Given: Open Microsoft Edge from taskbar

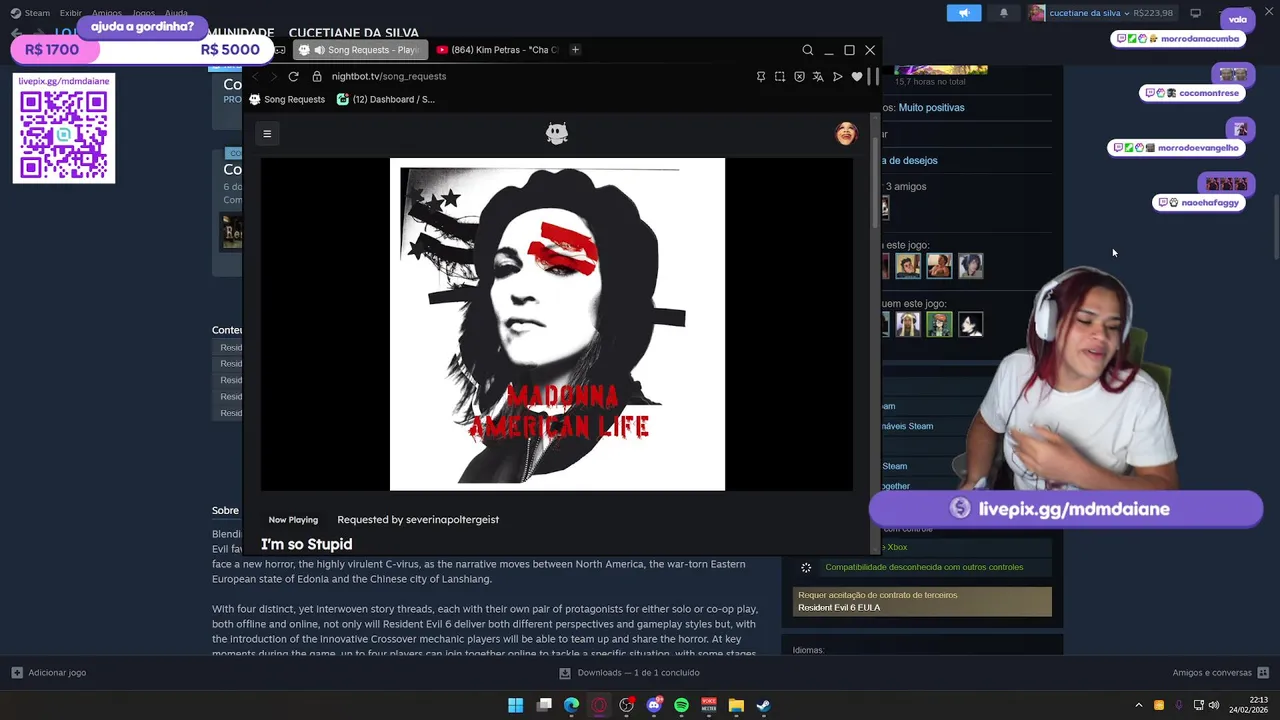Looking at the screenshot, I should (x=571, y=705).
